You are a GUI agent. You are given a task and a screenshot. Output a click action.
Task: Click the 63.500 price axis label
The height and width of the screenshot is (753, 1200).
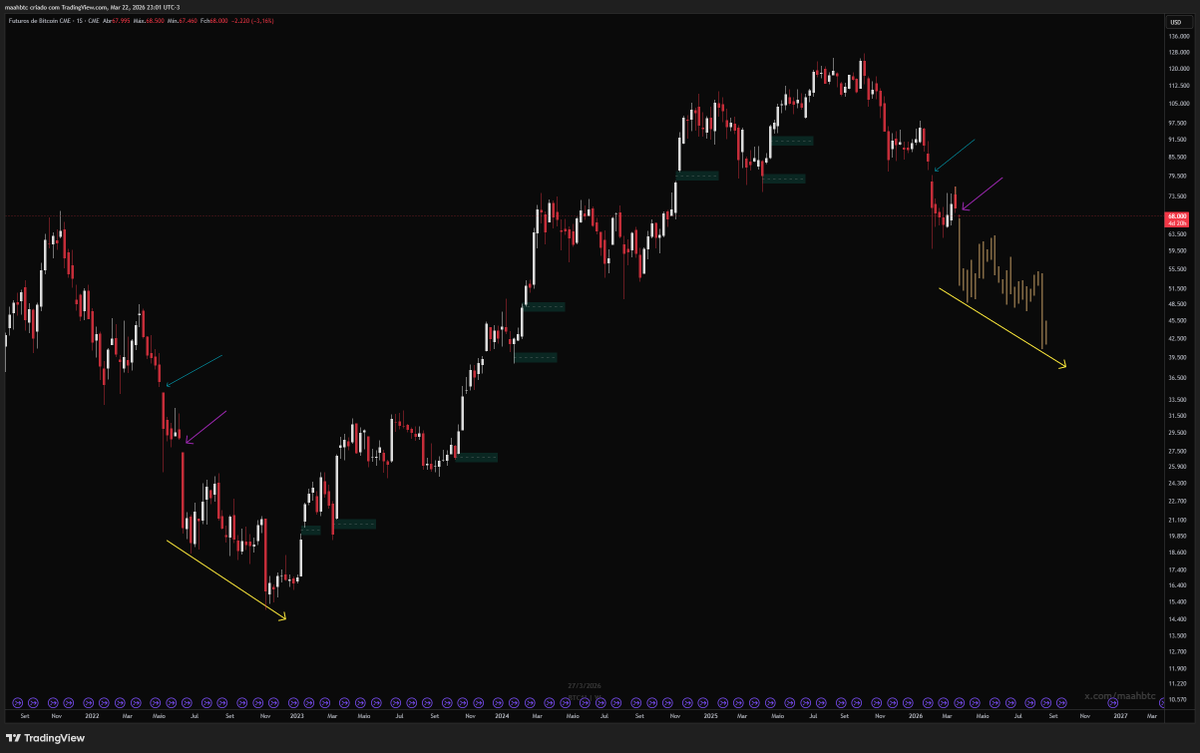(1177, 234)
